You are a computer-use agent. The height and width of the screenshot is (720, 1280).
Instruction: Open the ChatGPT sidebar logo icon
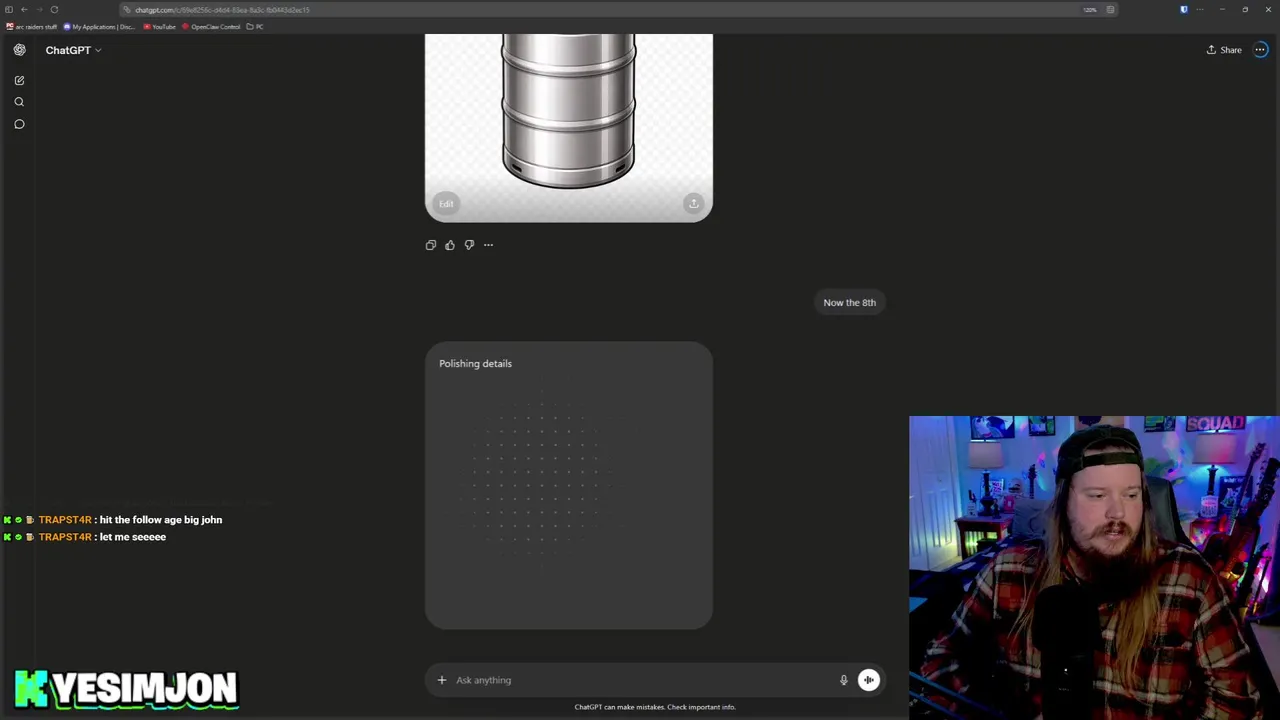19,50
